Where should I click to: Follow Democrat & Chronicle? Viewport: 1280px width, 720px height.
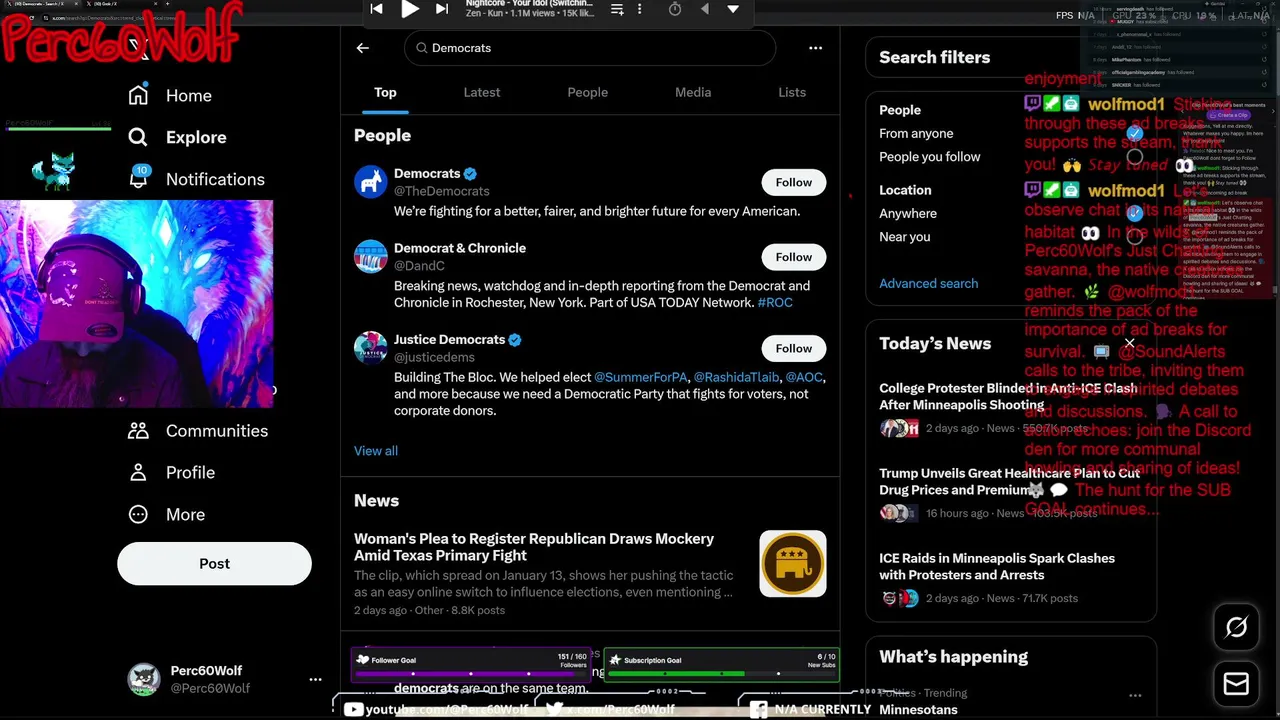point(793,257)
